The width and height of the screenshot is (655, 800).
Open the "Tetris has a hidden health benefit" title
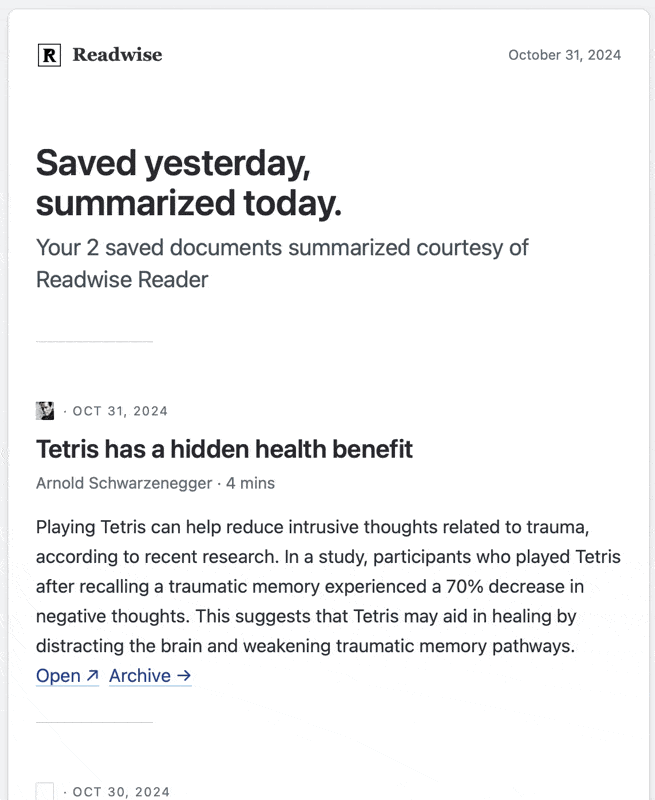(224, 449)
